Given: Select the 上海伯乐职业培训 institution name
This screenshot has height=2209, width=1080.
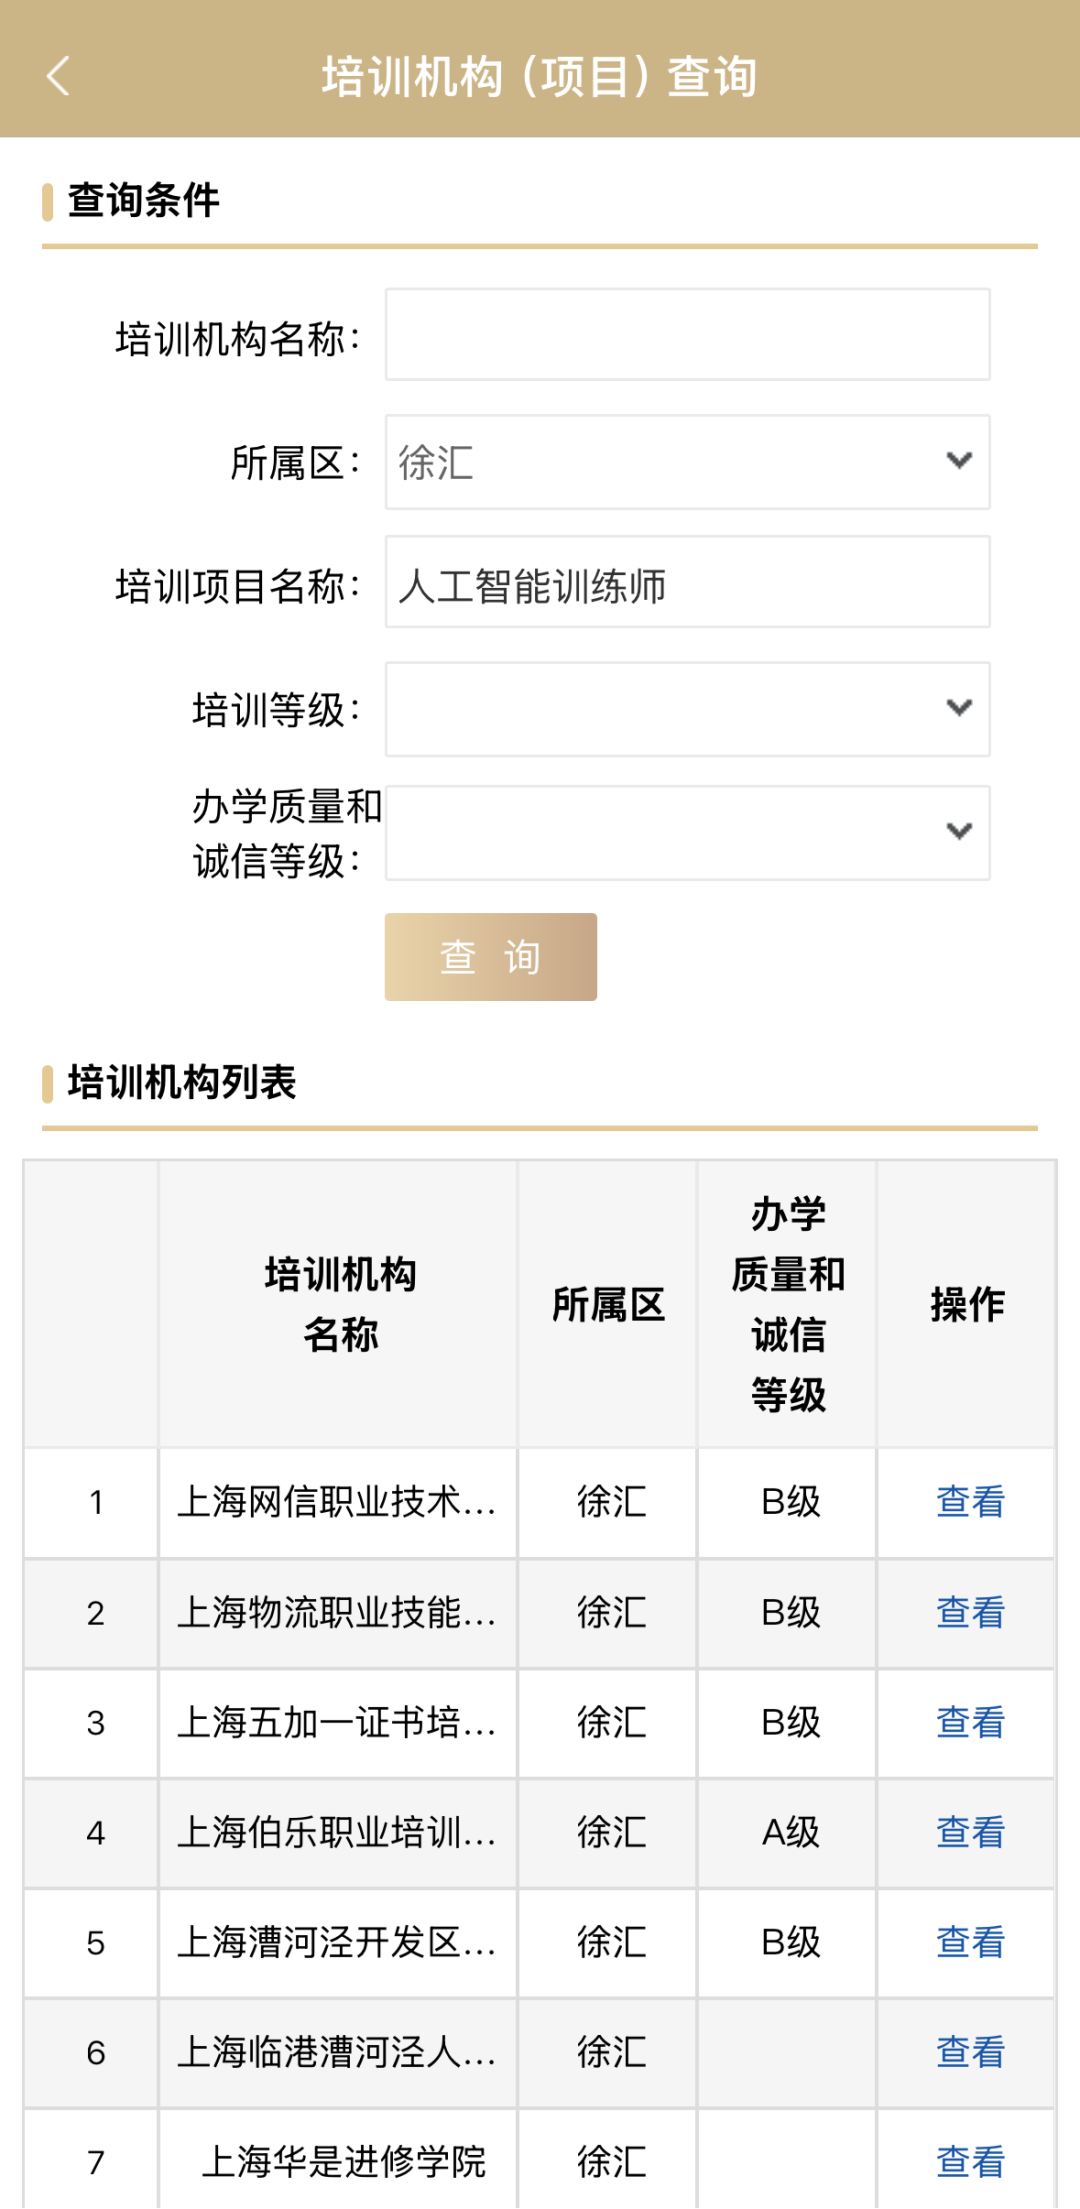Looking at the screenshot, I should pyautogui.click(x=337, y=1833).
